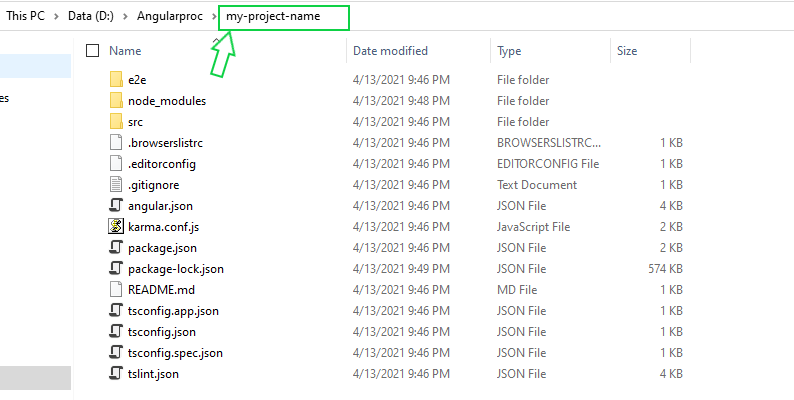Sort by Date modified column header

click(x=390, y=51)
